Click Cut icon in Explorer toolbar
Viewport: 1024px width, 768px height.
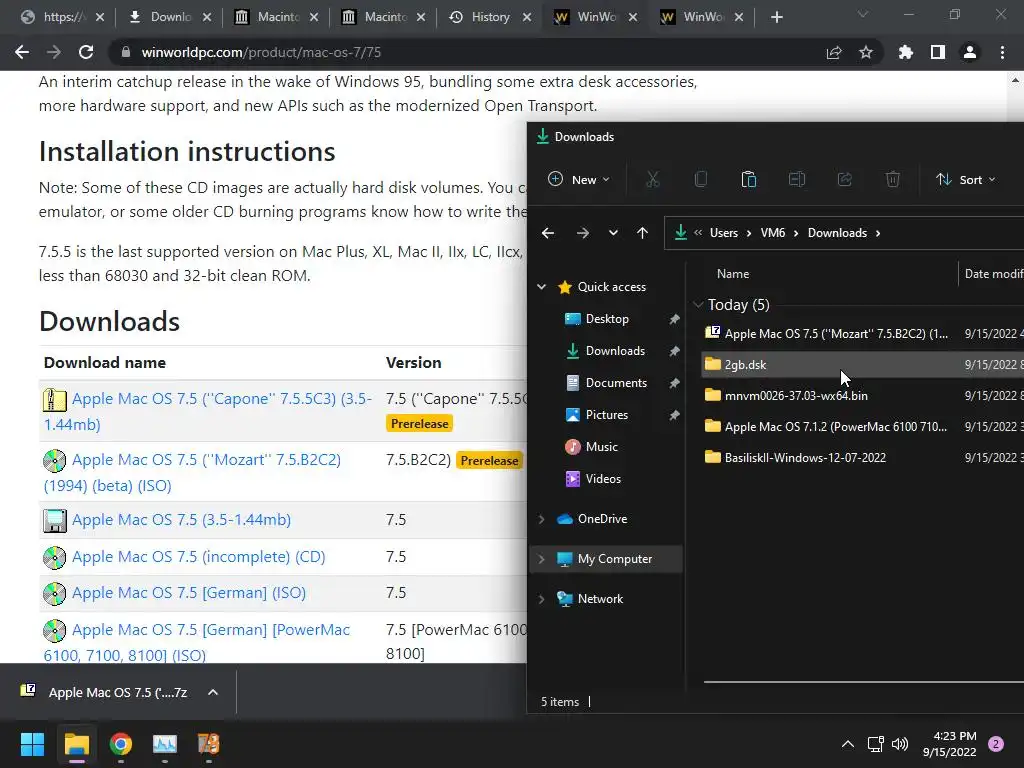click(652, 179)
